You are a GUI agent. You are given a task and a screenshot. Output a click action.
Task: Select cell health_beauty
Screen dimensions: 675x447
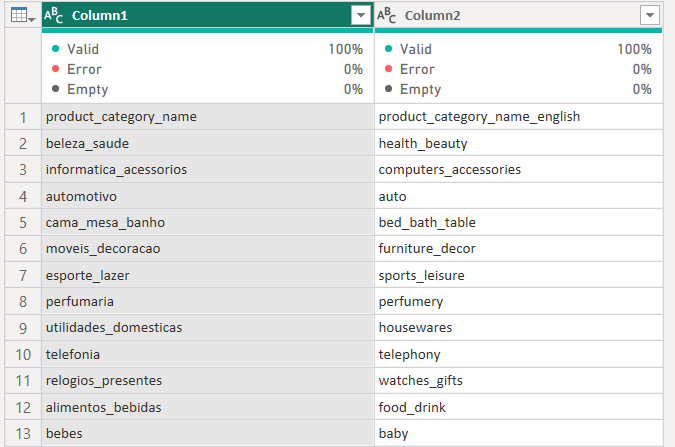519,143
